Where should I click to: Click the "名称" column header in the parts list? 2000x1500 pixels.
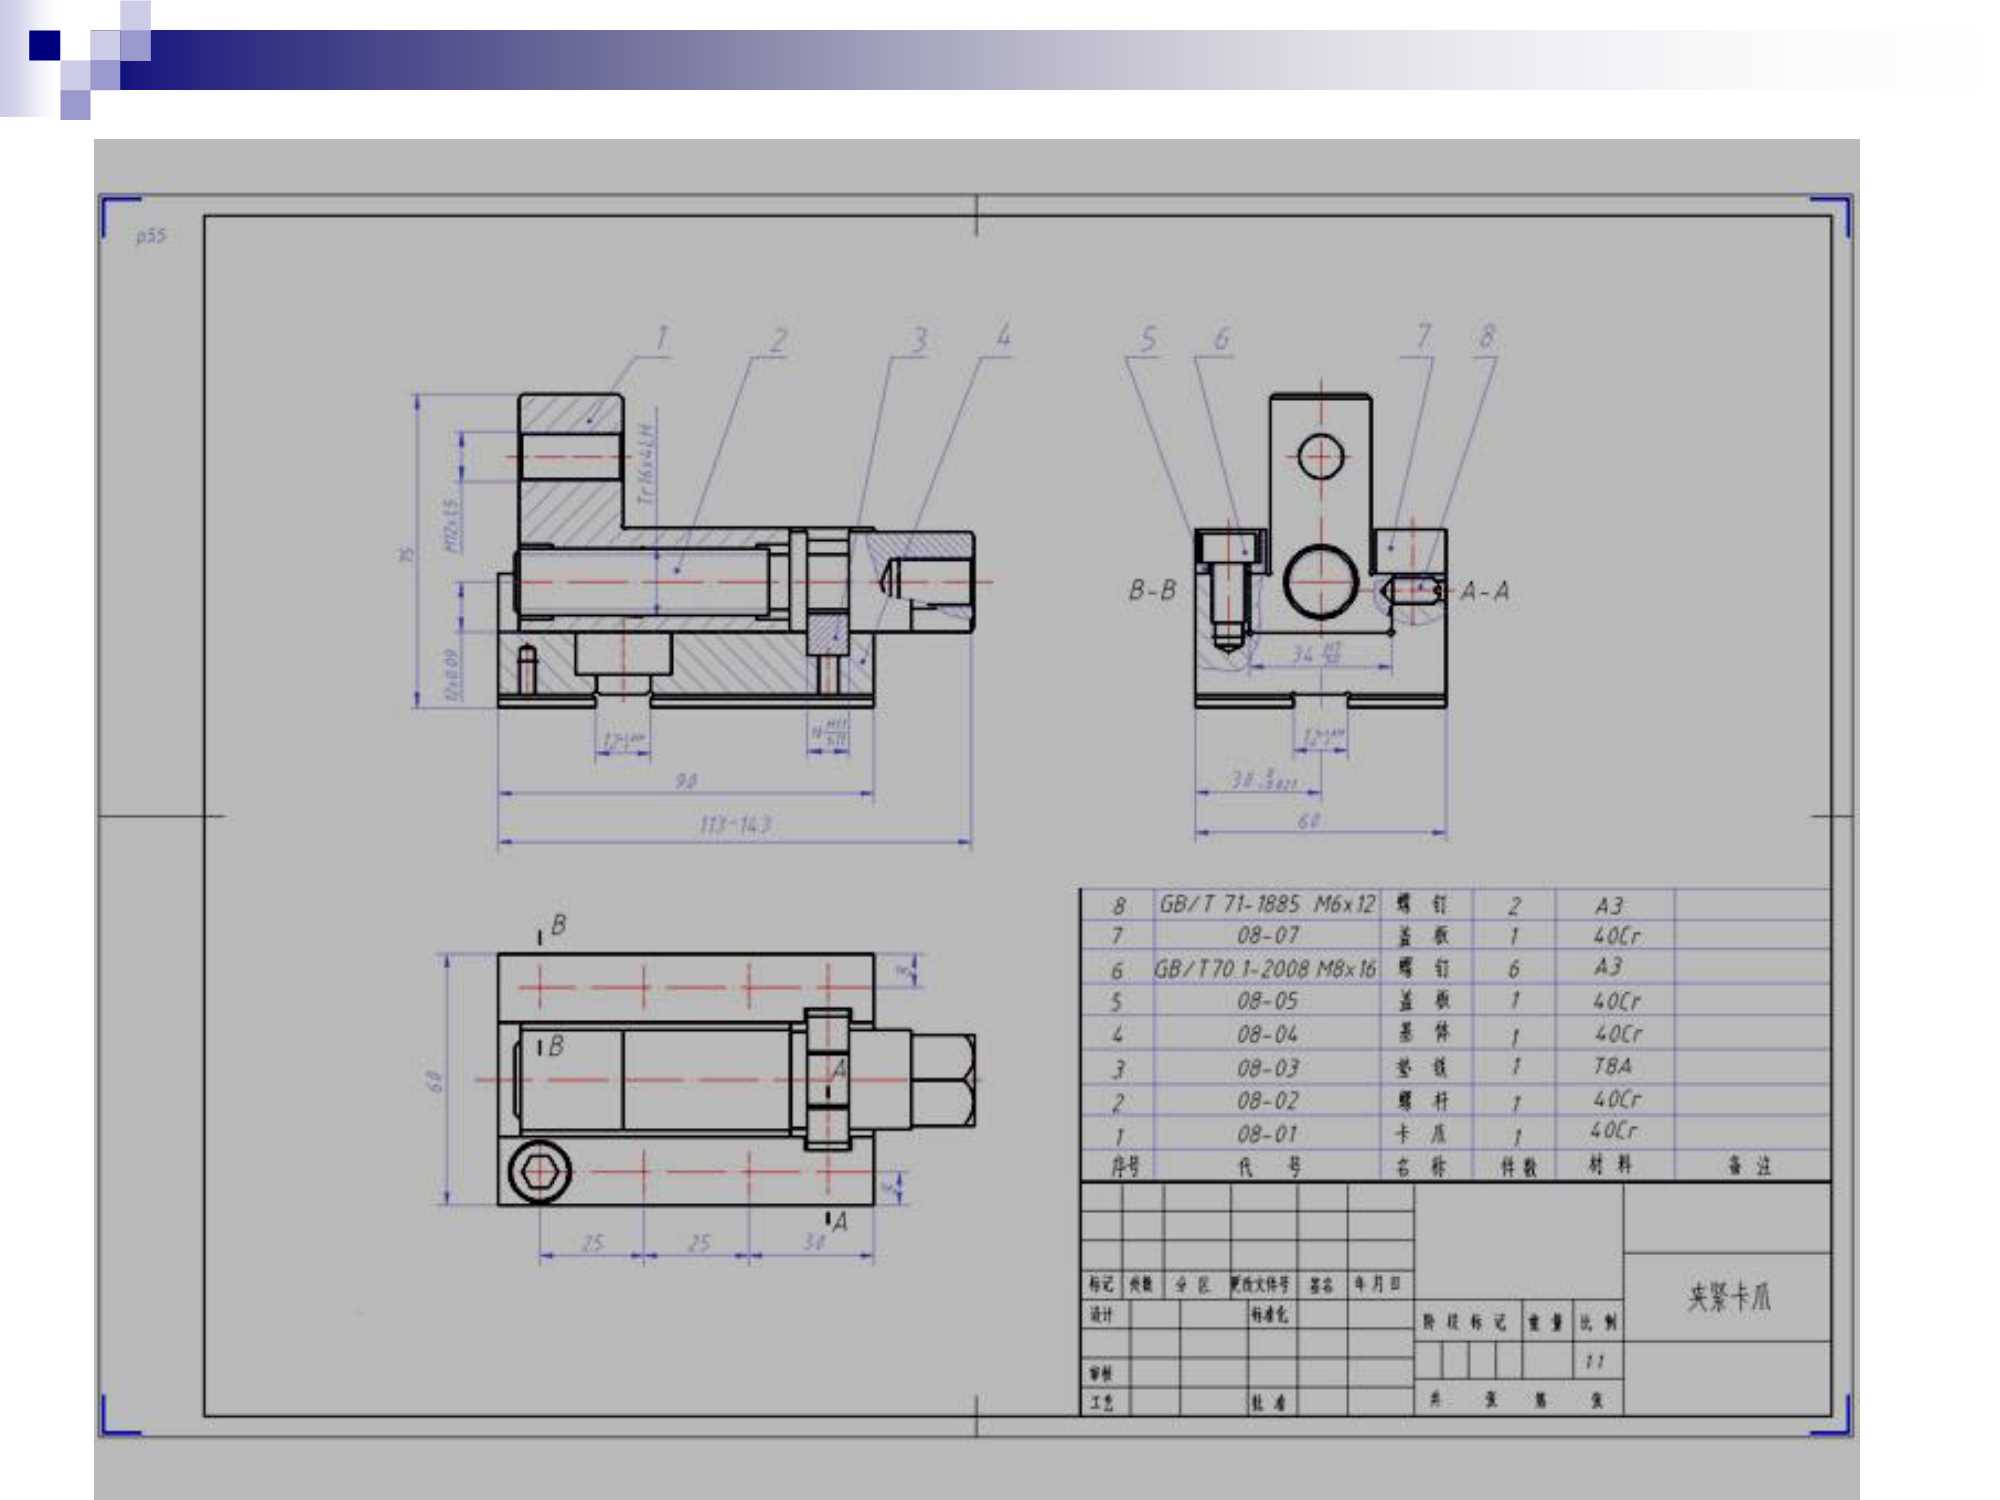[1421, 1166]
